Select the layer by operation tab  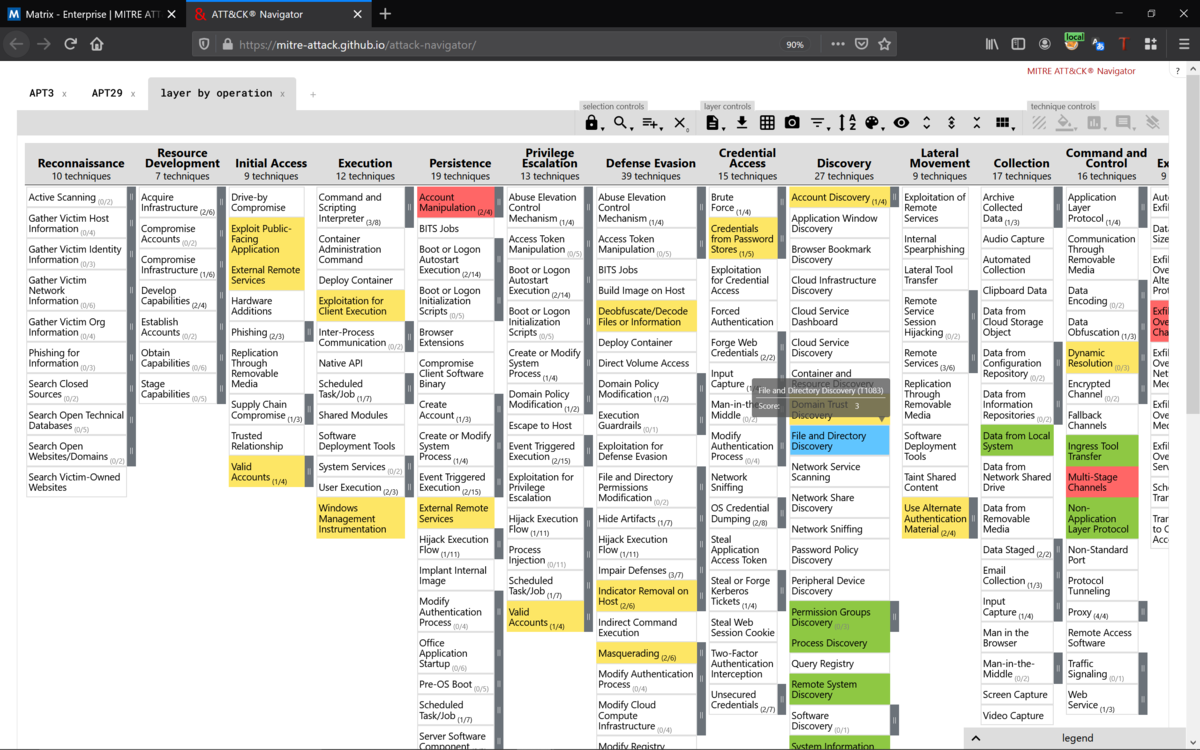[x=216, y=93]
